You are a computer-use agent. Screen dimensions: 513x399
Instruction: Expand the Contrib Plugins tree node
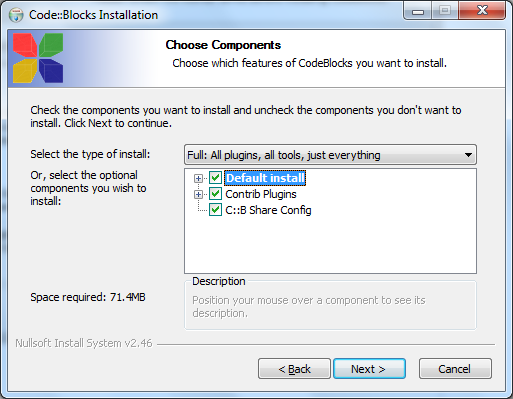(x=198, y=194)
